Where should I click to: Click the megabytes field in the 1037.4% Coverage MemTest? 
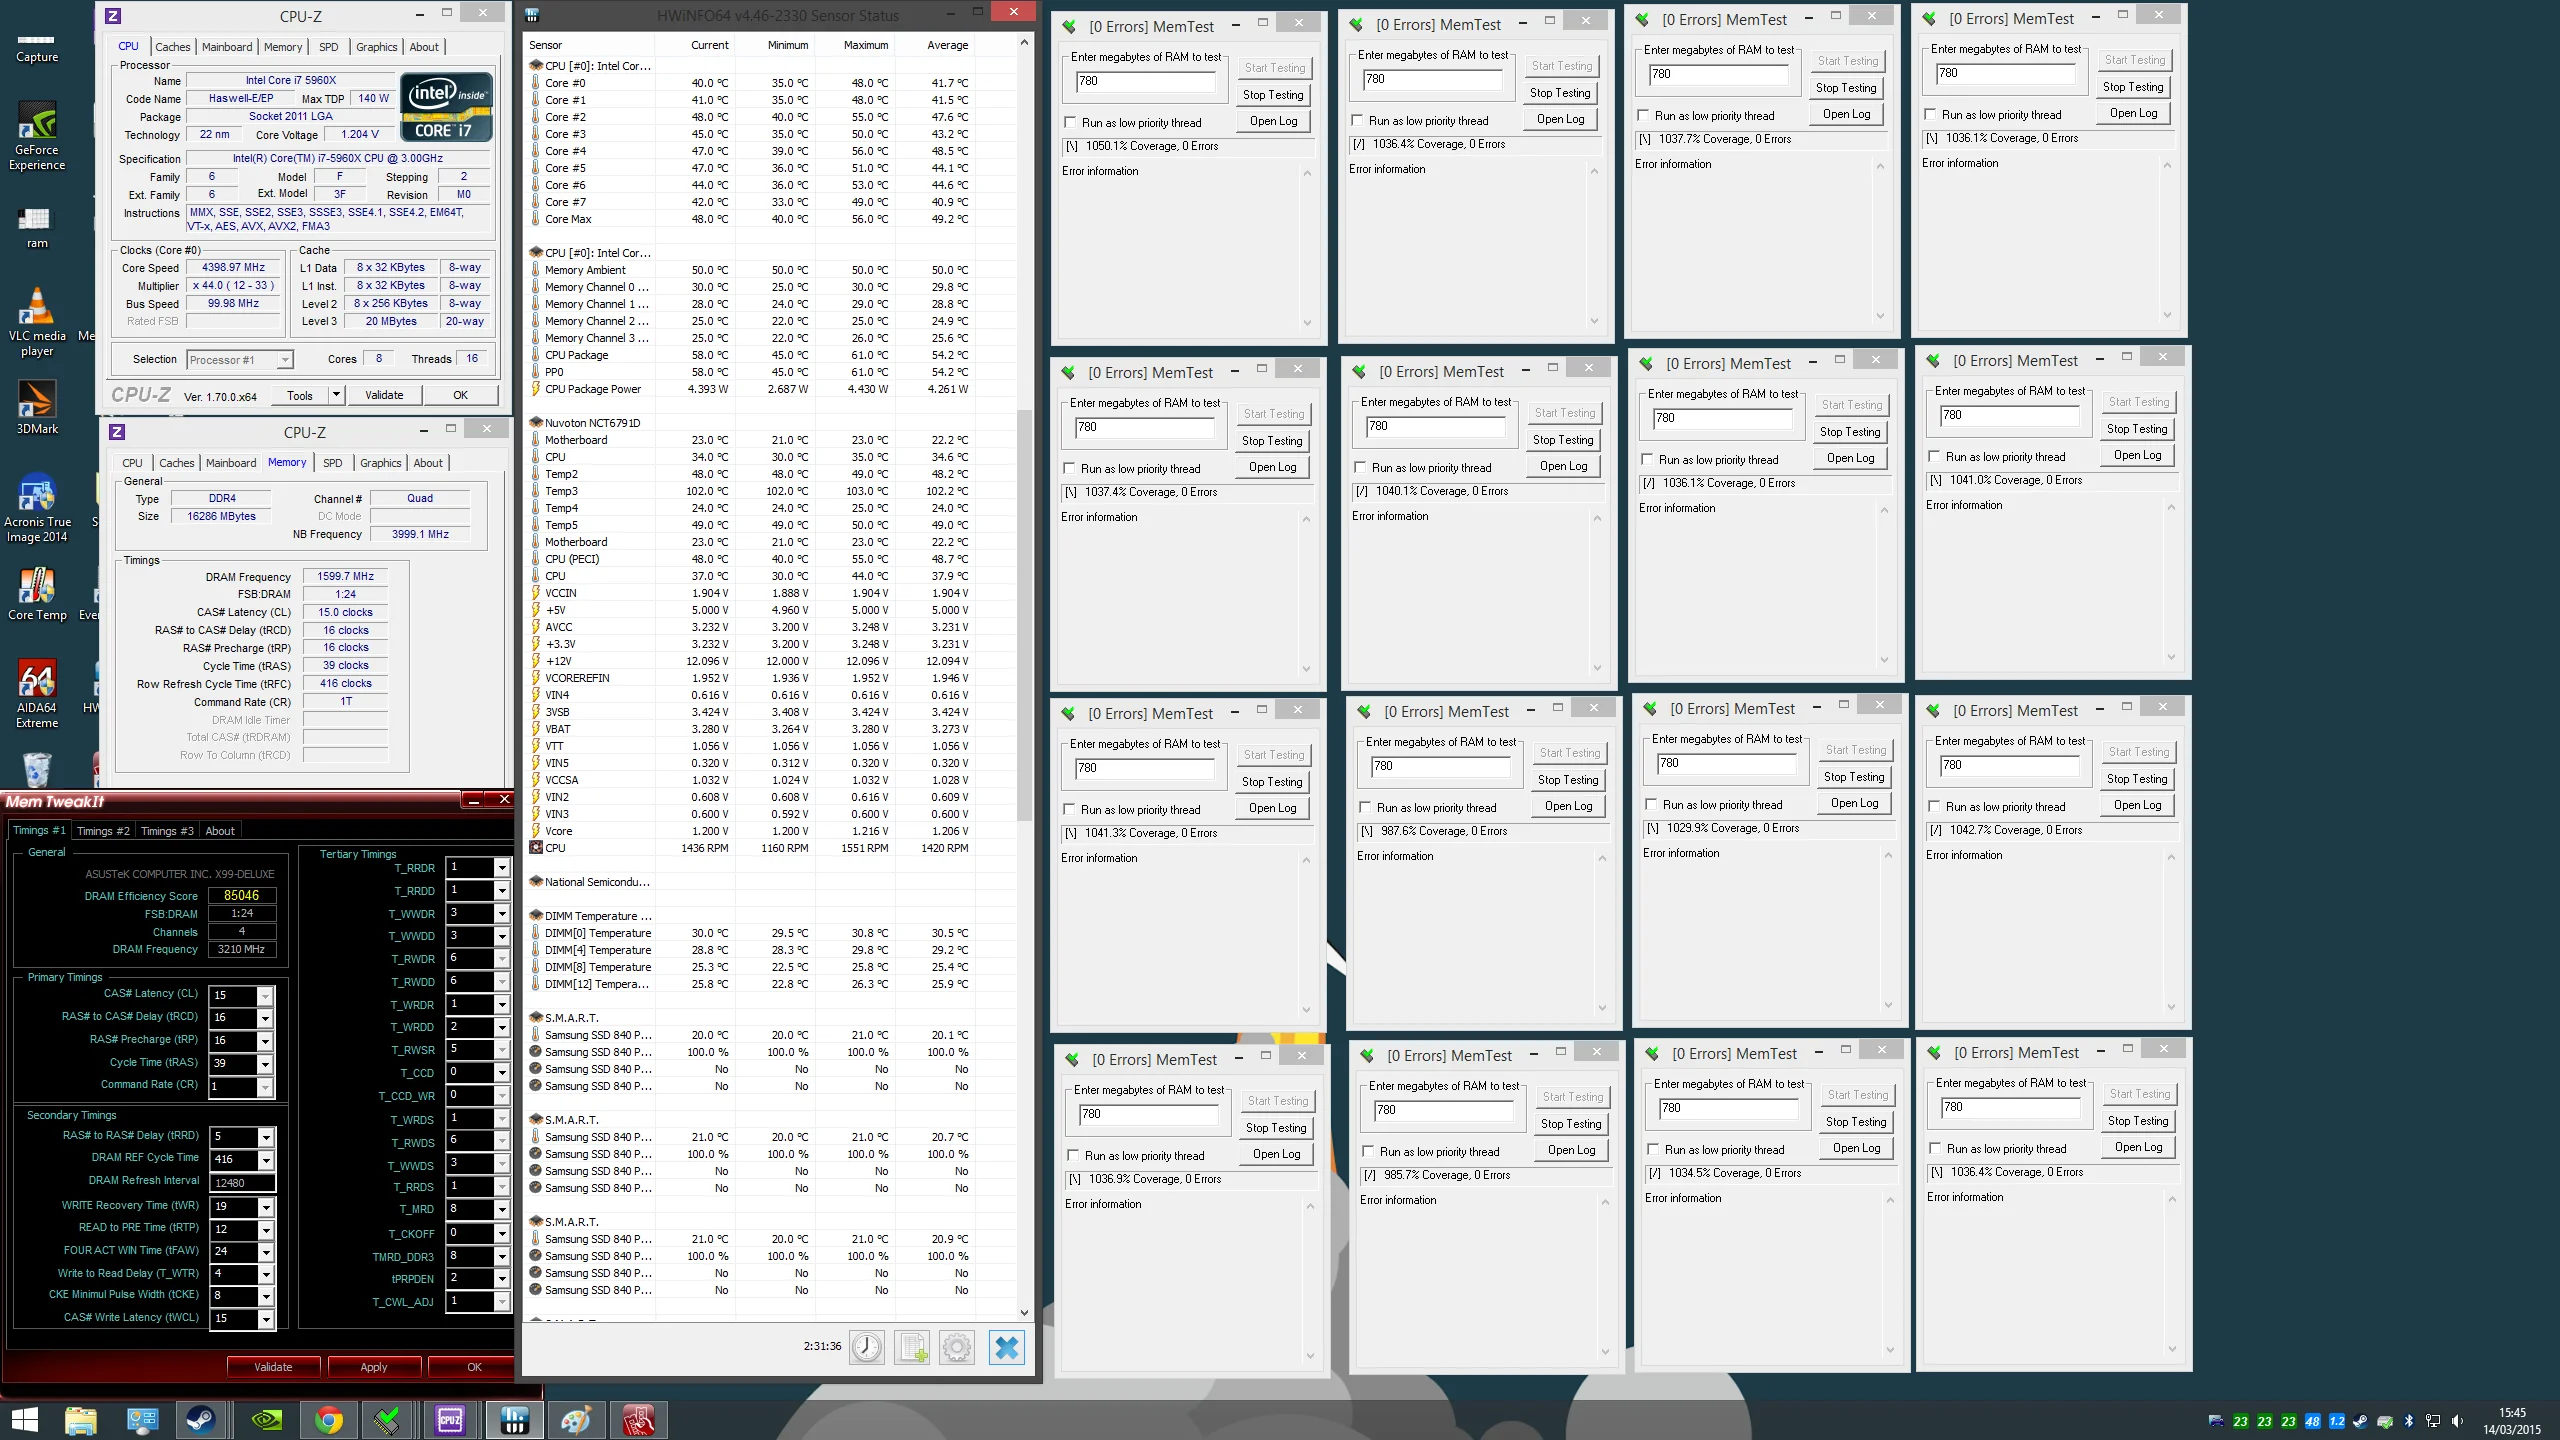(x=1144, y=427)
